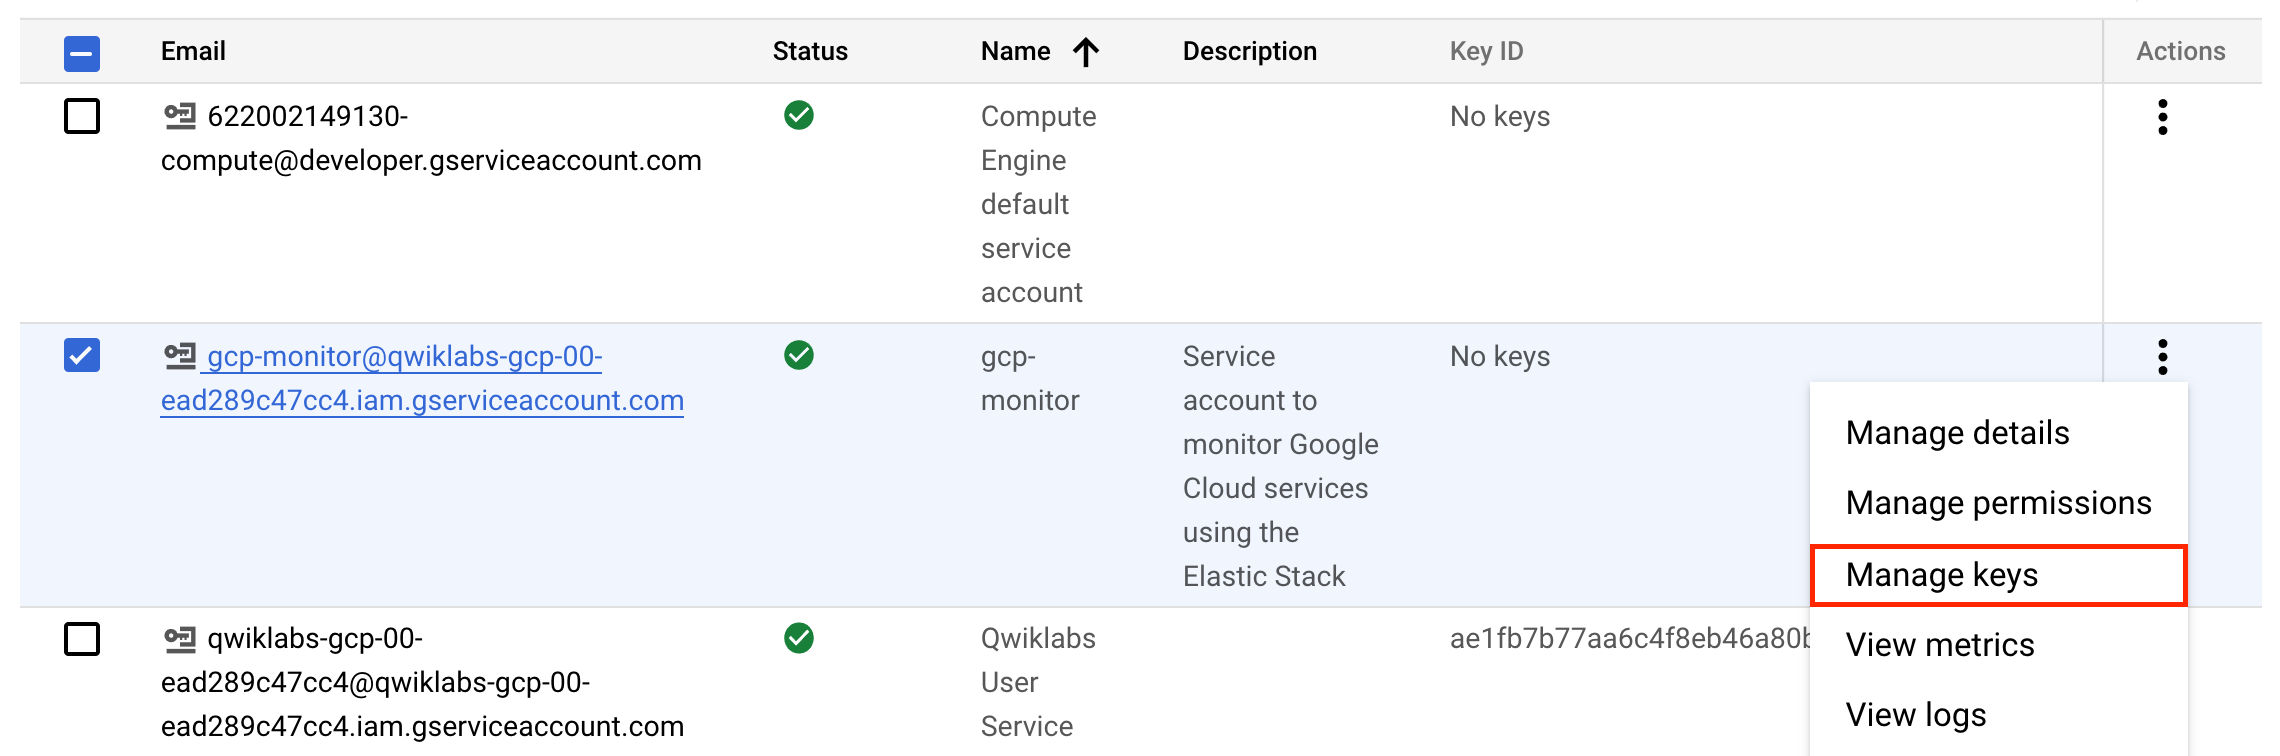Select Manage details in the dropdown menu
Viewport: 2280px width, 756px height.
[x=1957, y=433]
